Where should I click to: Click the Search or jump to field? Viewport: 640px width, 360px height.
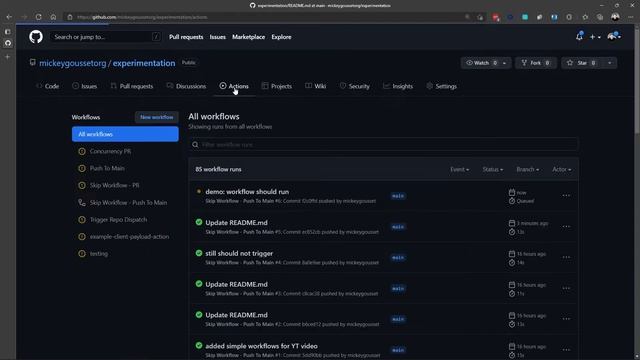106,37
